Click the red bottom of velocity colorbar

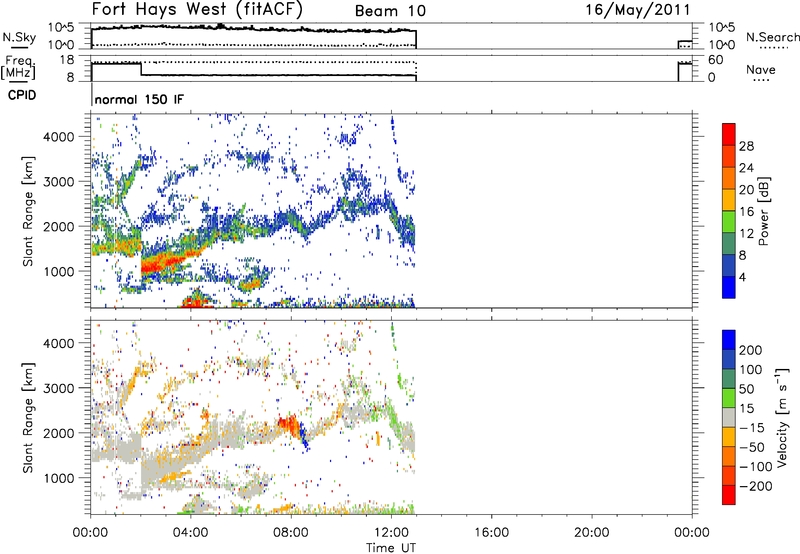729,495
